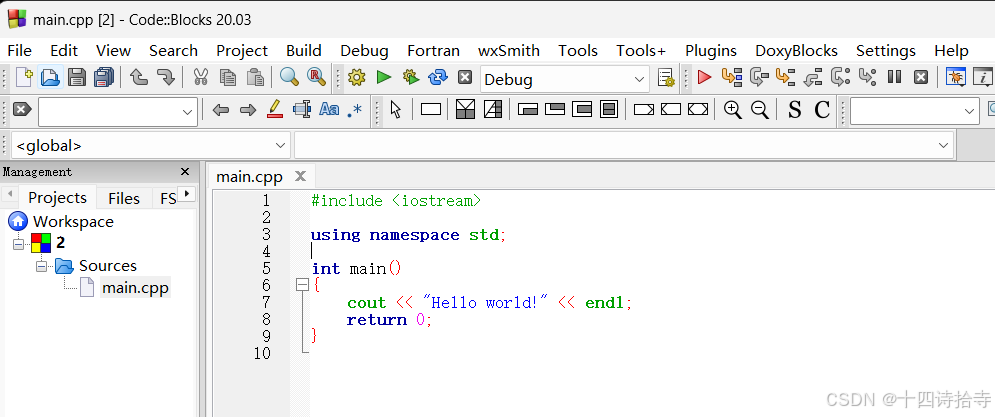This screenshot has width=995, height=417.
Task: Zoom out with the minus magnifier
Action: (760, 109)
